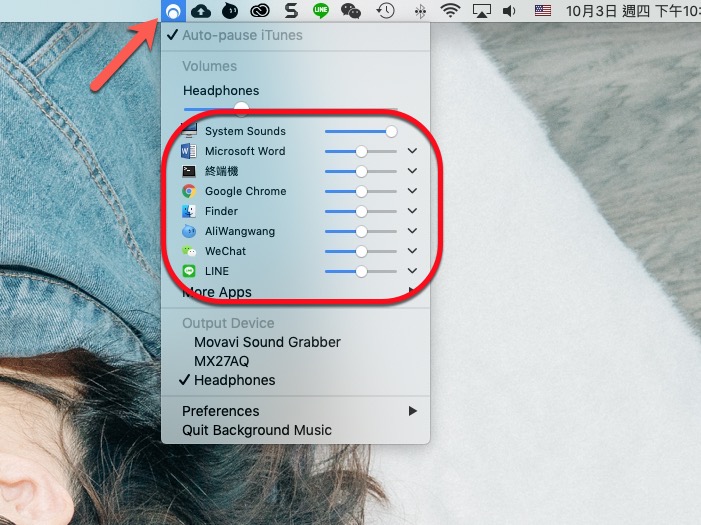Click the LINE icon in volume list

tap(189, 271)
